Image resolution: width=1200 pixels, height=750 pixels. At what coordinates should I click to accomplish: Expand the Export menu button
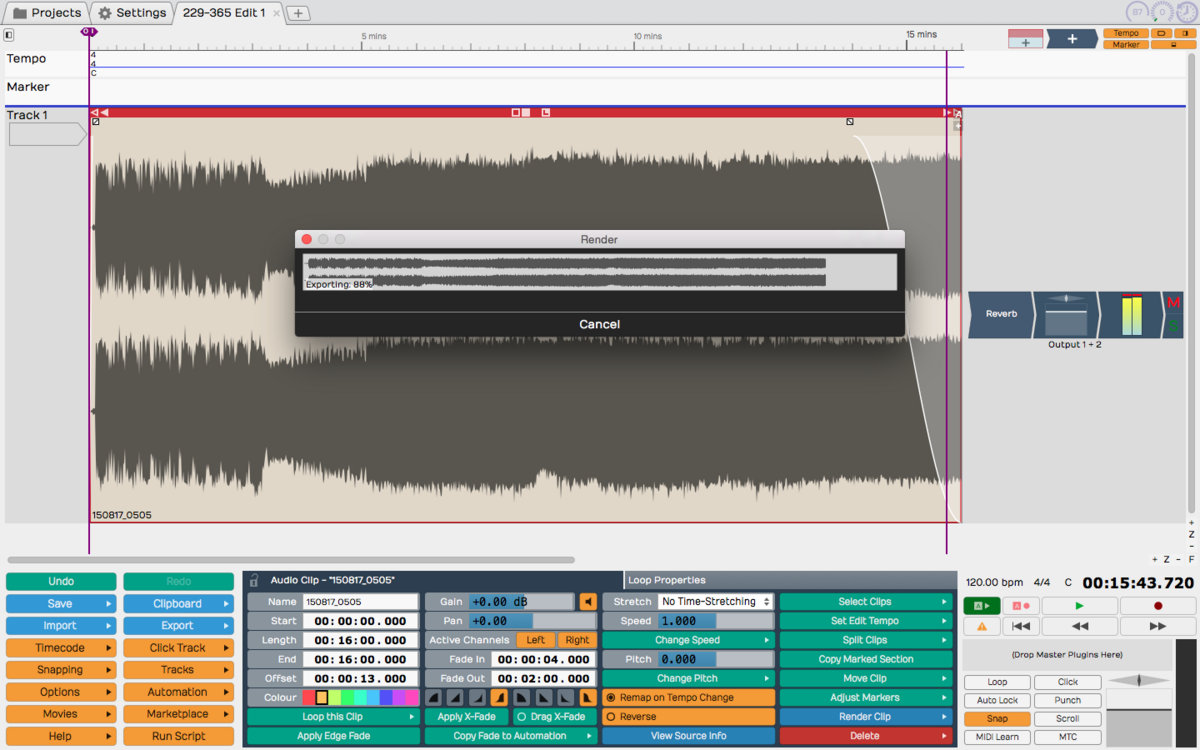pos(178,626)
